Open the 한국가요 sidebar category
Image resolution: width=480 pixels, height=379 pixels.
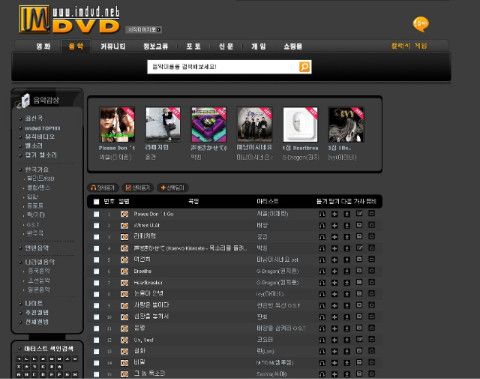coord(37,169)
